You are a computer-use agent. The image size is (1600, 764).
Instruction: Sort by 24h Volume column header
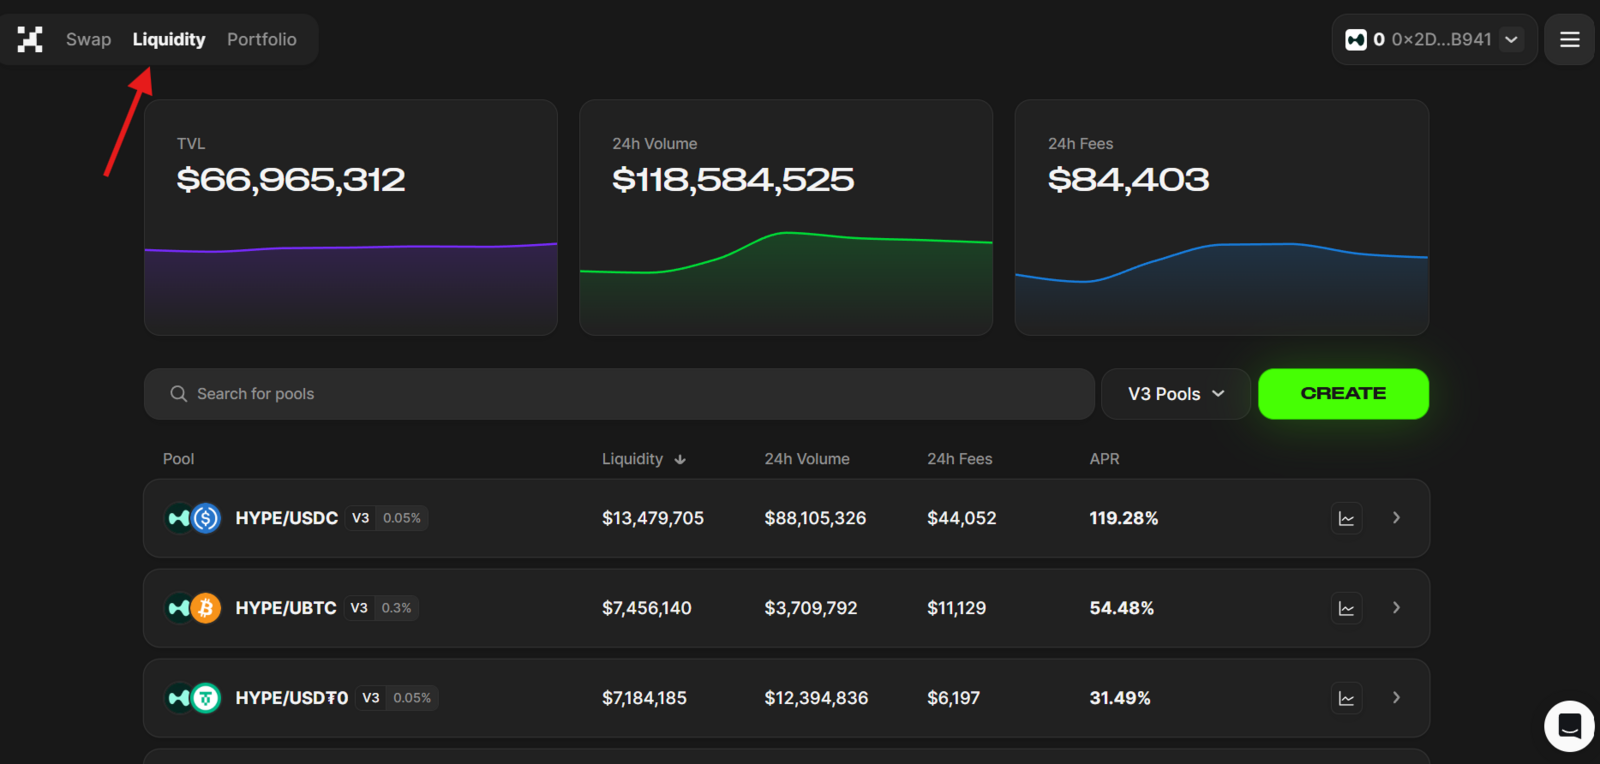807,459
